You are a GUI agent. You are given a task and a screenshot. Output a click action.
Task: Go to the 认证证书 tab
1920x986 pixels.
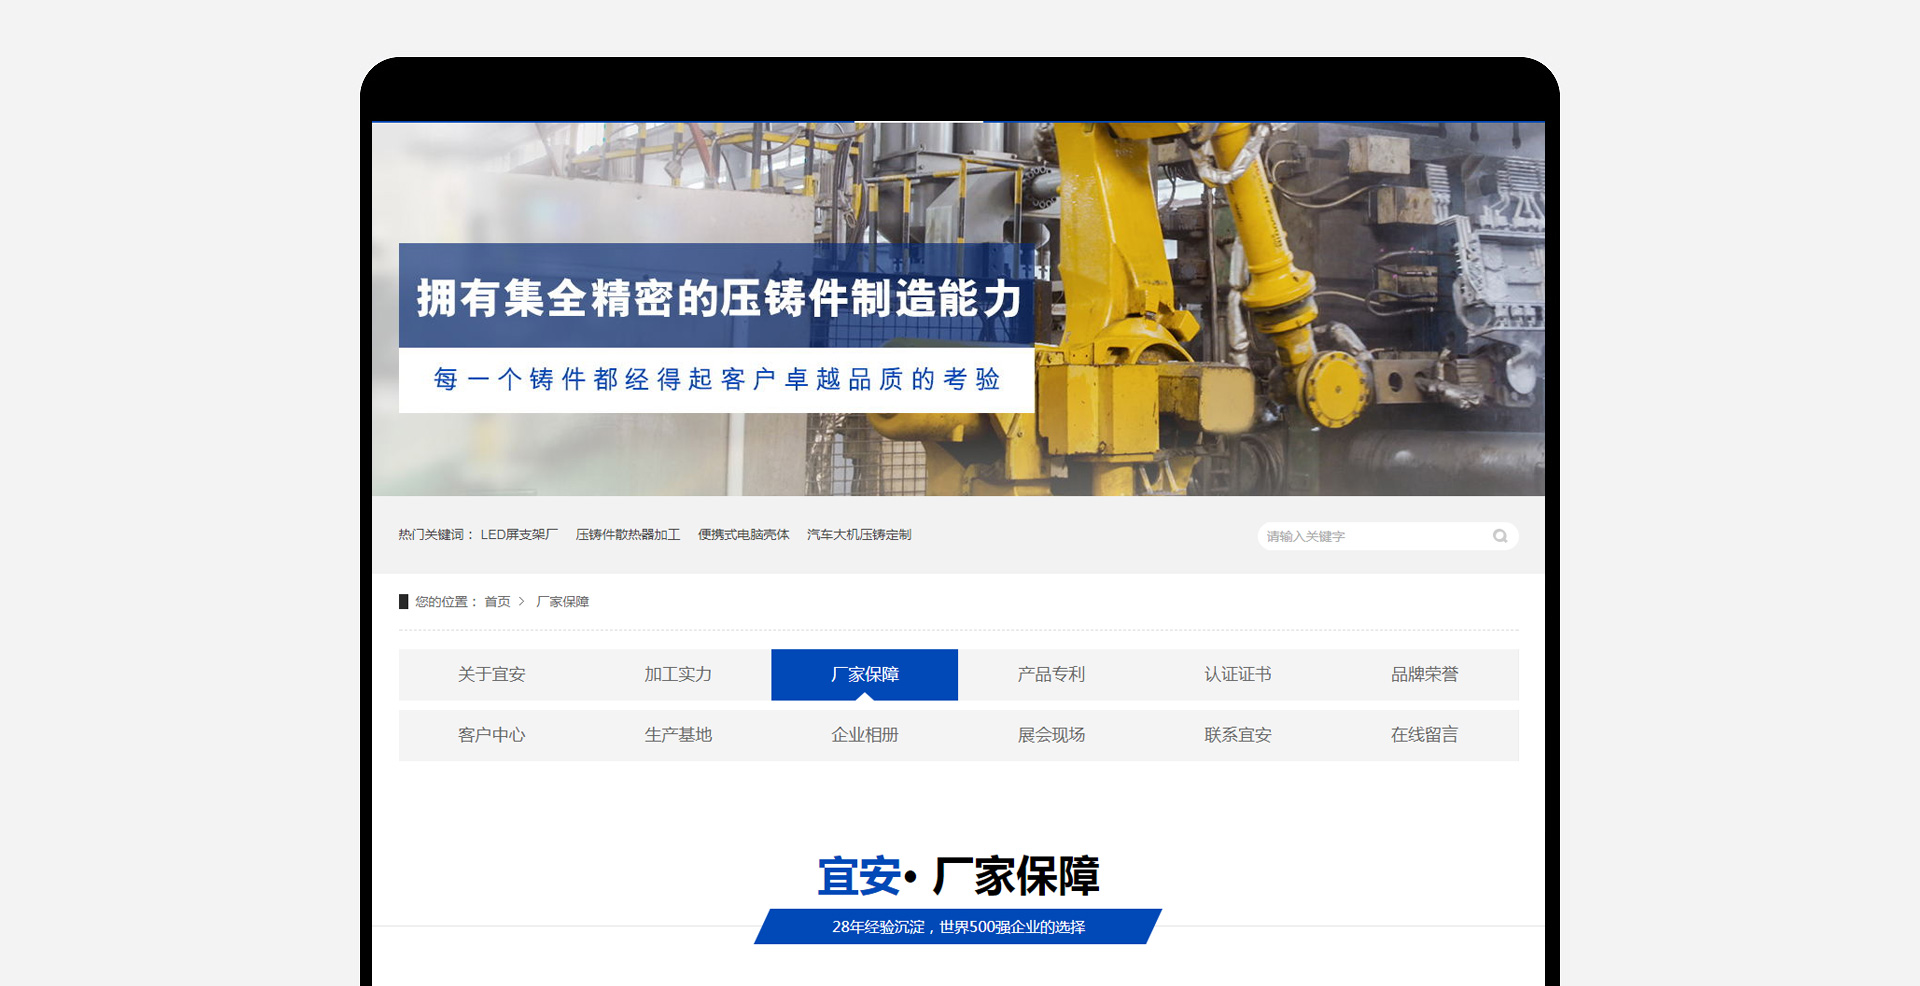[x=1237, y=675]
